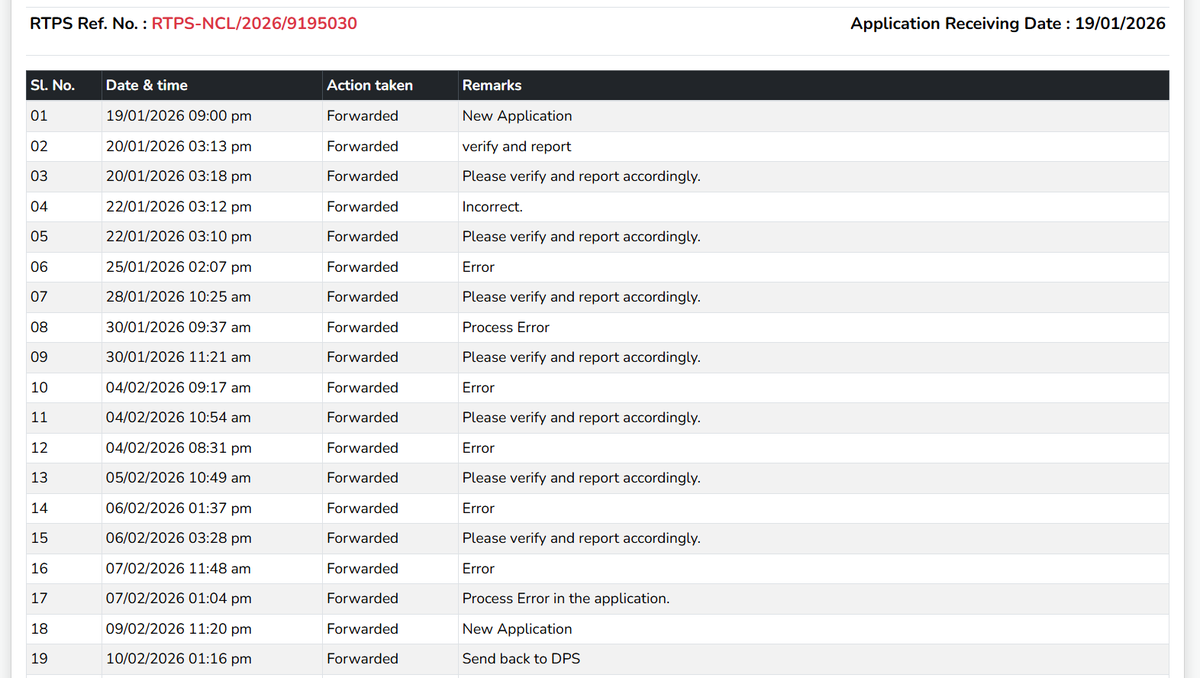
Task: Click 'Process Error in the application.' remark
Action: 566,598
